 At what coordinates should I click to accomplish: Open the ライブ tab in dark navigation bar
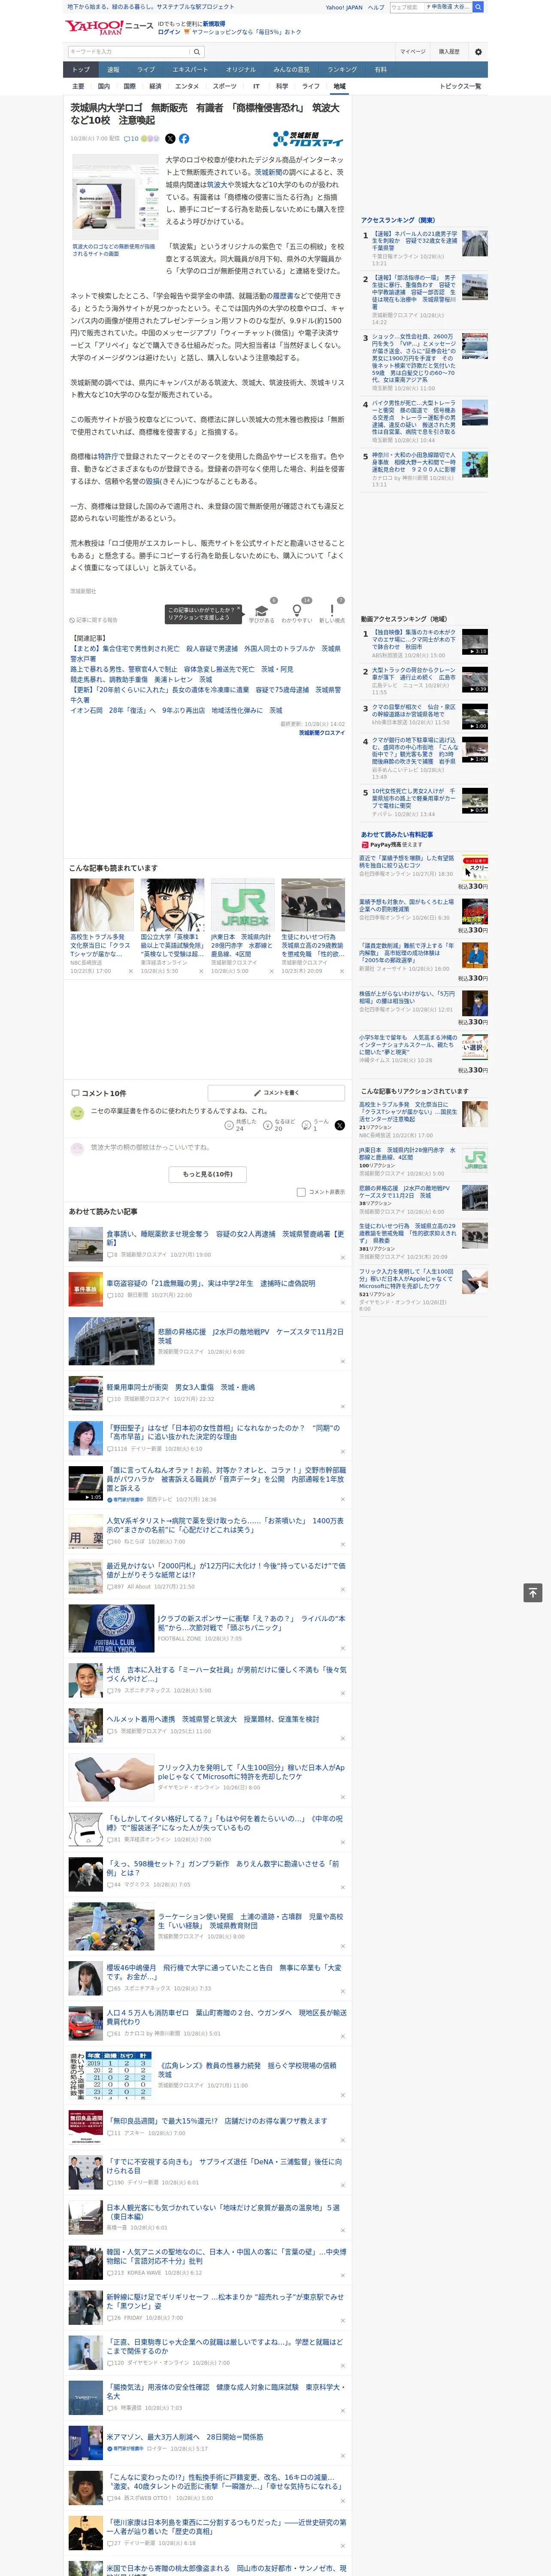tap(146, 70)
